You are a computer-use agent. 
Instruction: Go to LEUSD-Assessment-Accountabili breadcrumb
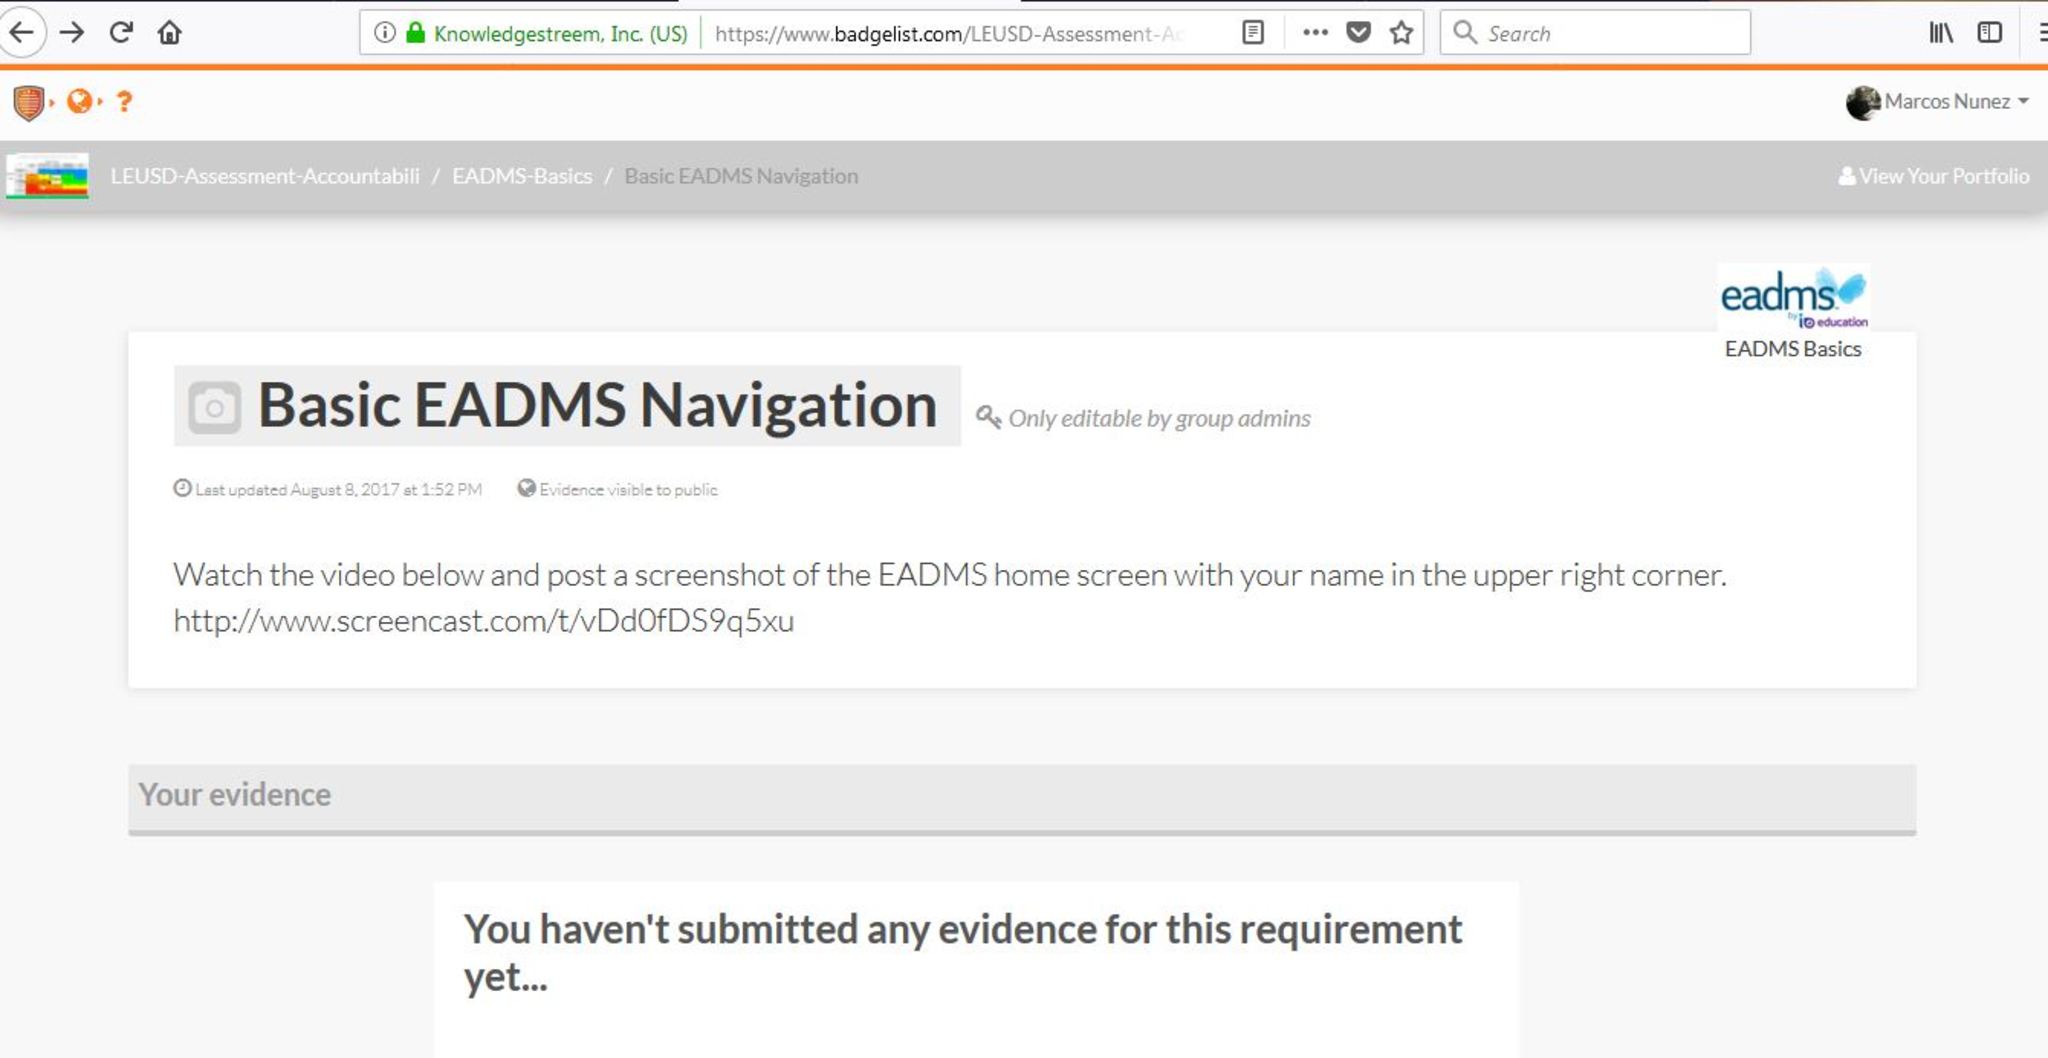(x=265, y=176)
